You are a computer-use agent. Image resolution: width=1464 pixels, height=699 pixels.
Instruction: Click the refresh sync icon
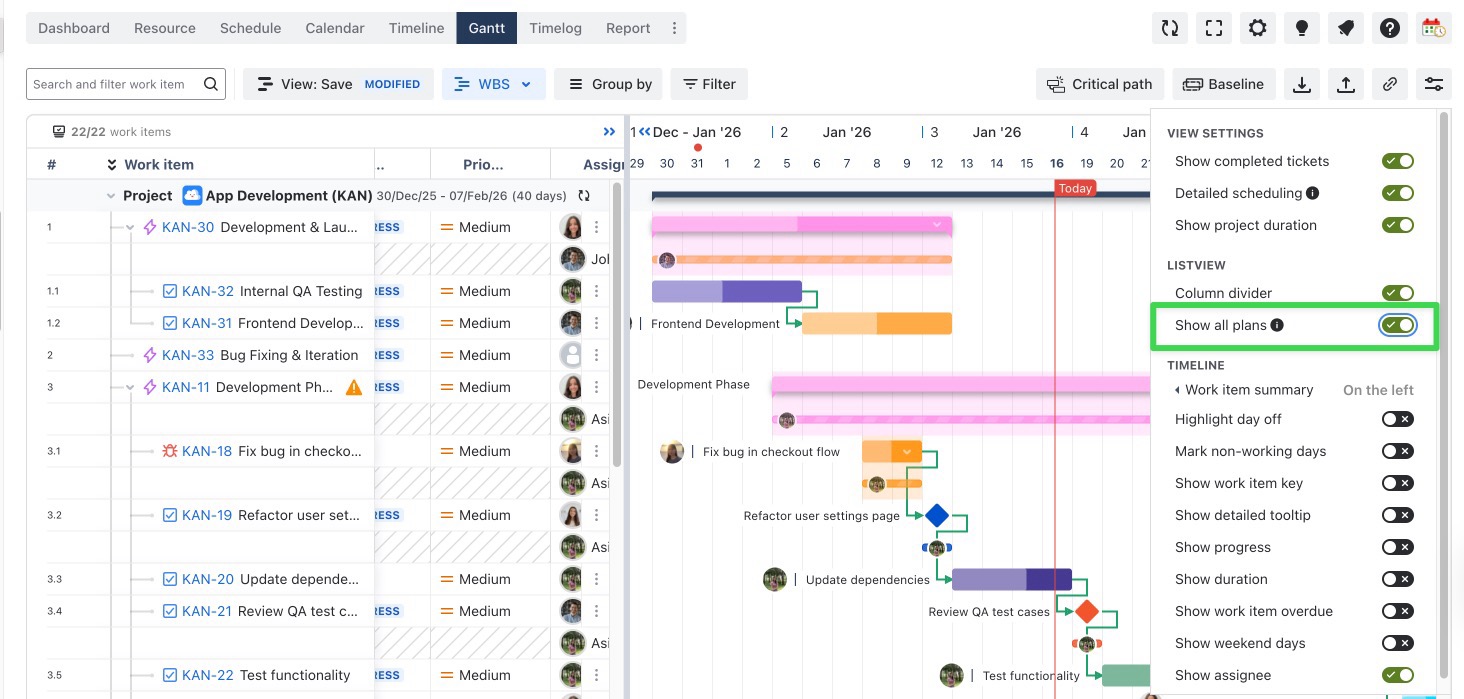[x=1170, y=28]
